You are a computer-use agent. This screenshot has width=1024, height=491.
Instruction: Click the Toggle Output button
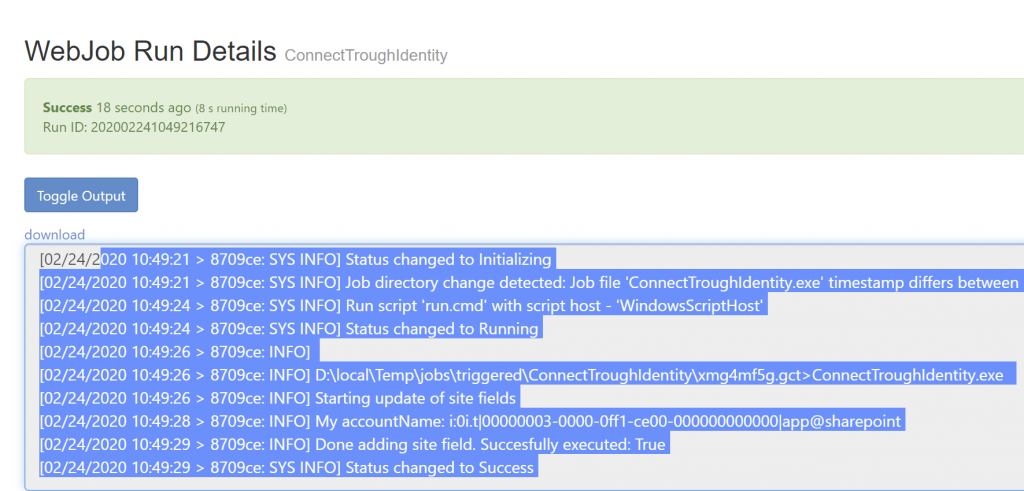click(x=81, y=195)
